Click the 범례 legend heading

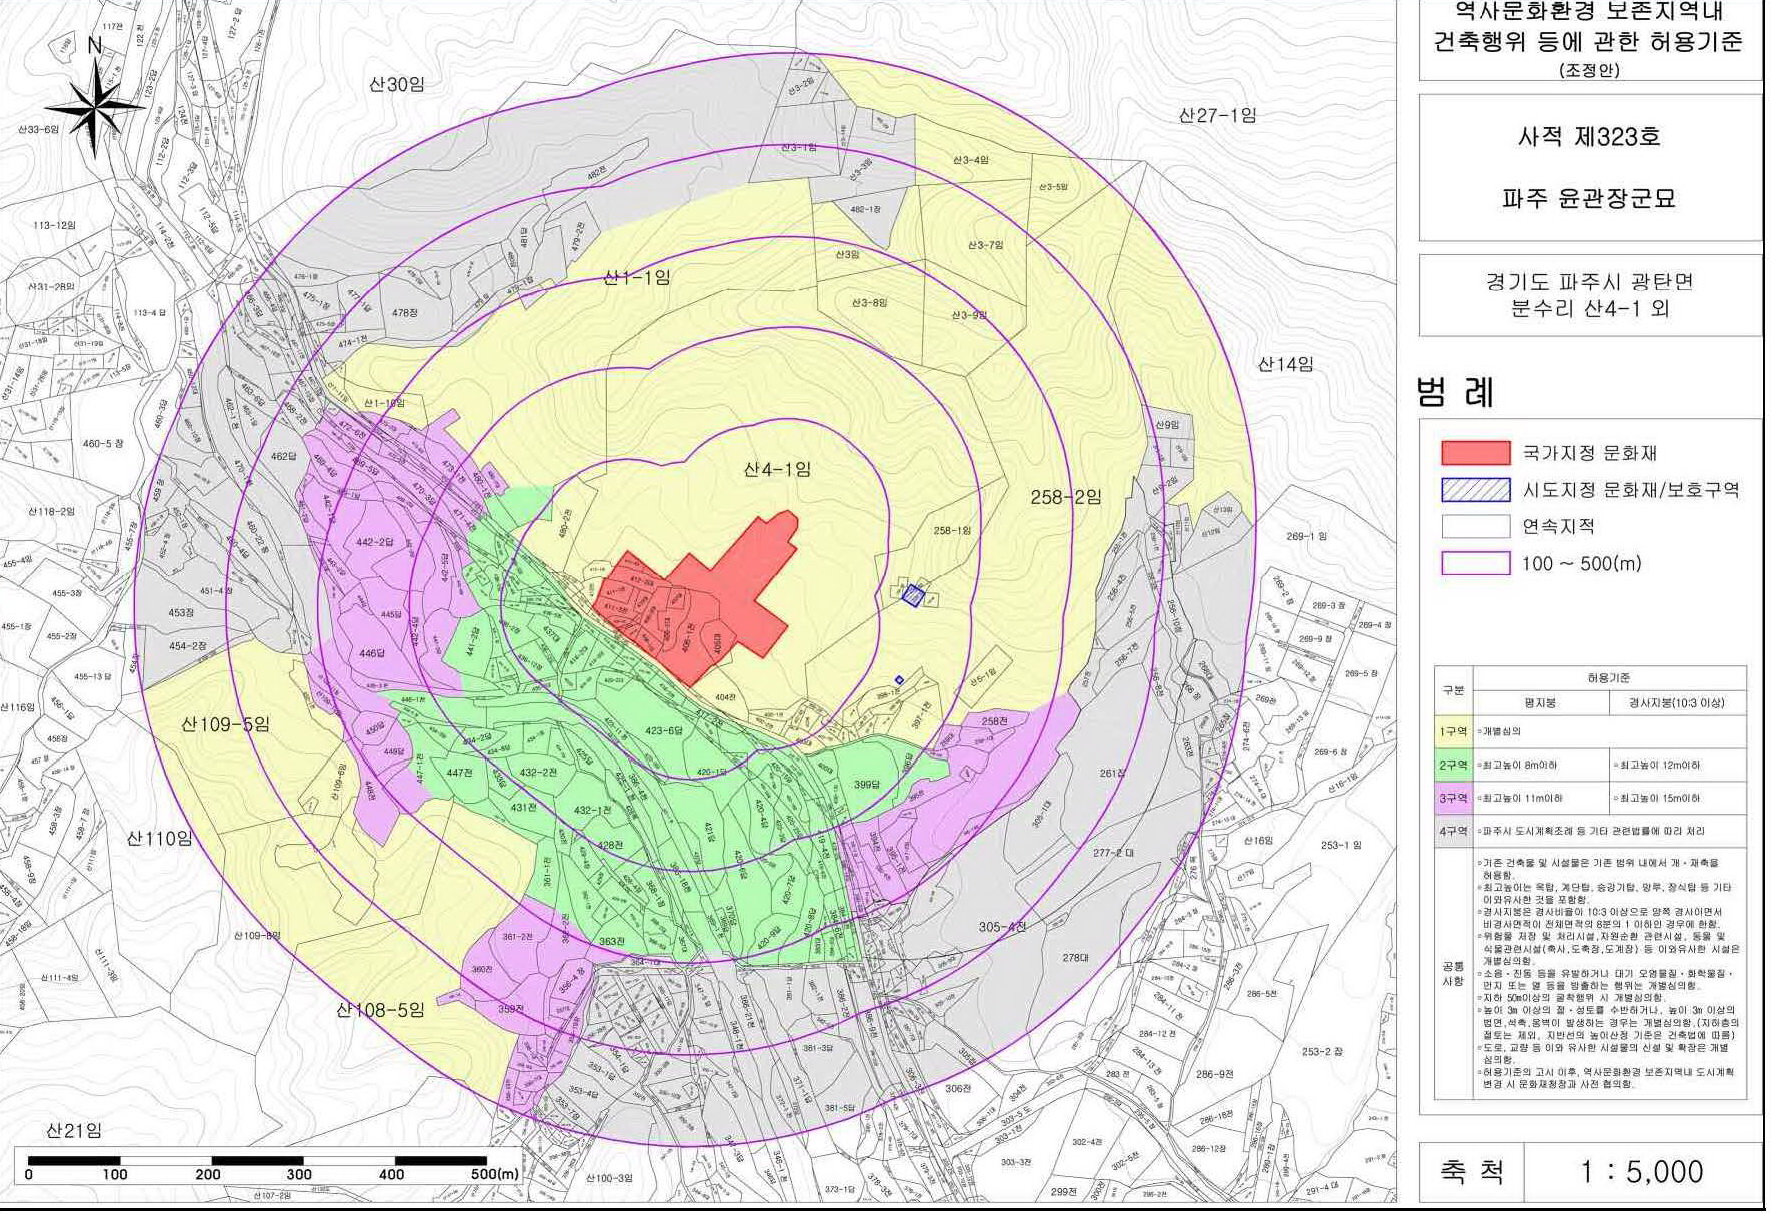(1456, 392)
